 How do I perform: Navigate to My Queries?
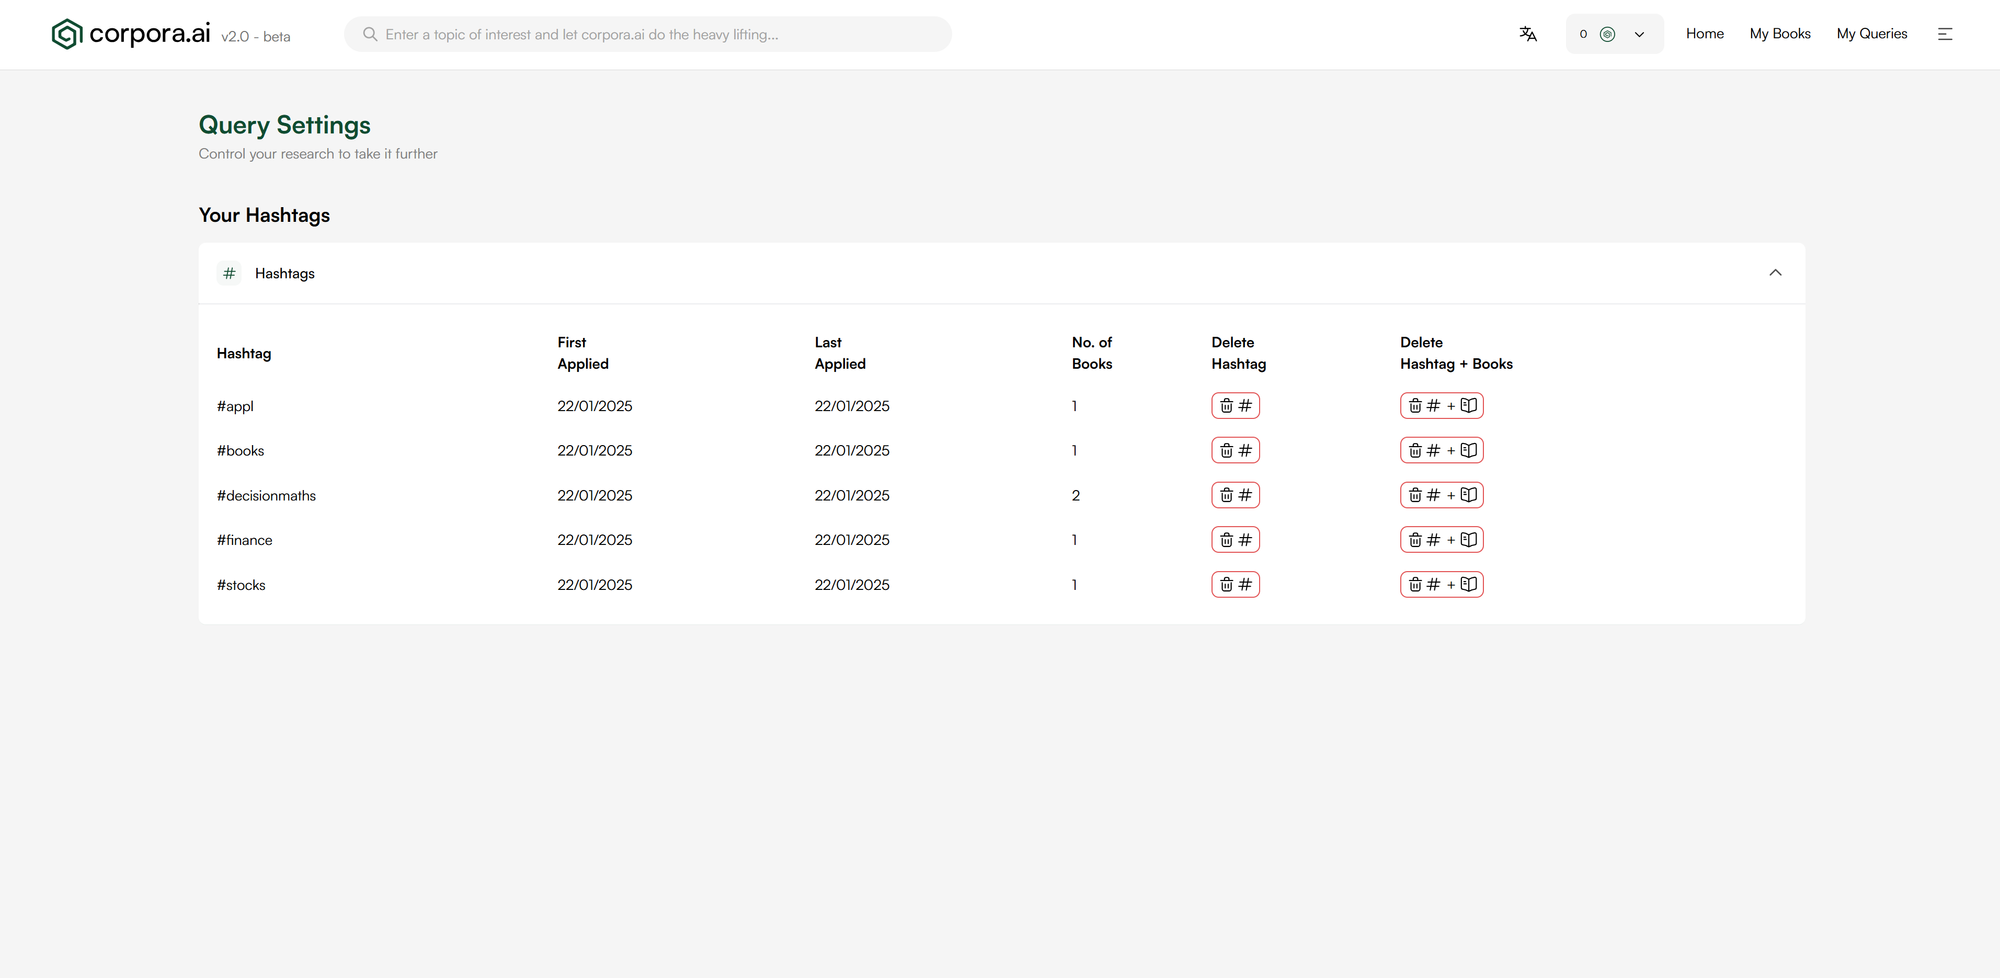point(1871,34)
